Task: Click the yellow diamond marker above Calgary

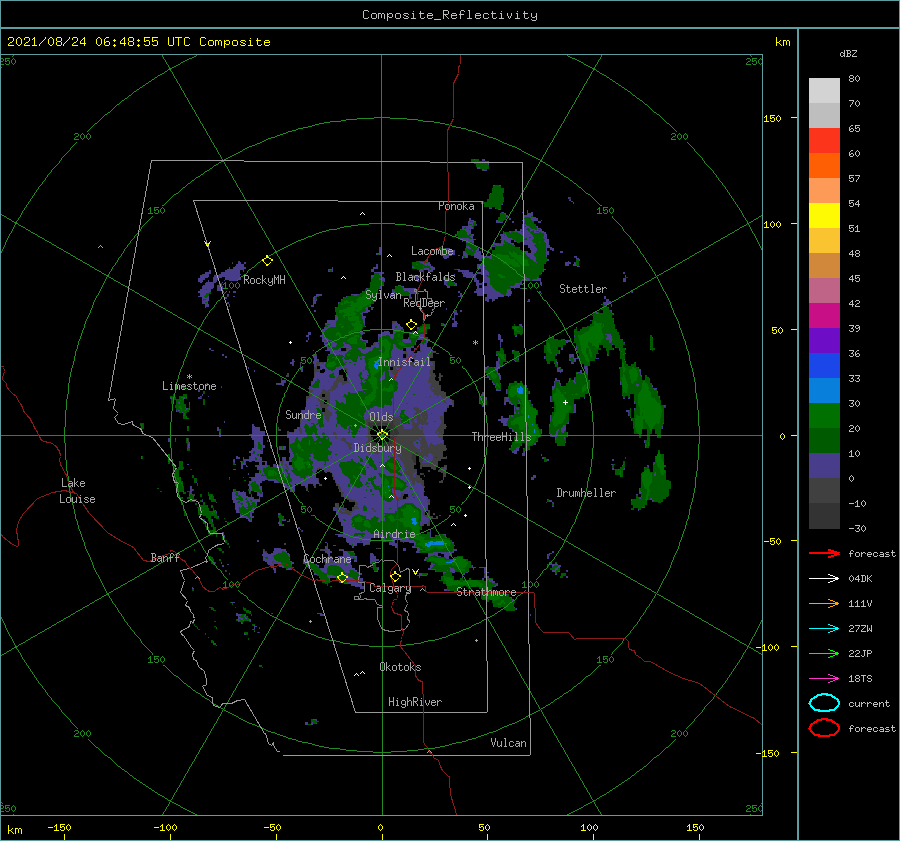Action: 395,576
